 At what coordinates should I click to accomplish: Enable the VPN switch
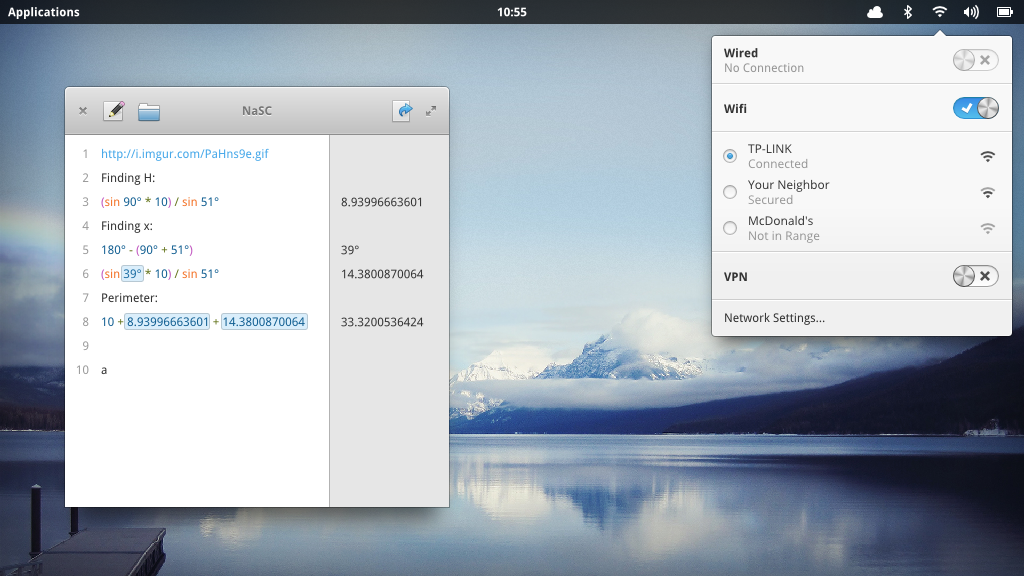[x=975, y=276]
